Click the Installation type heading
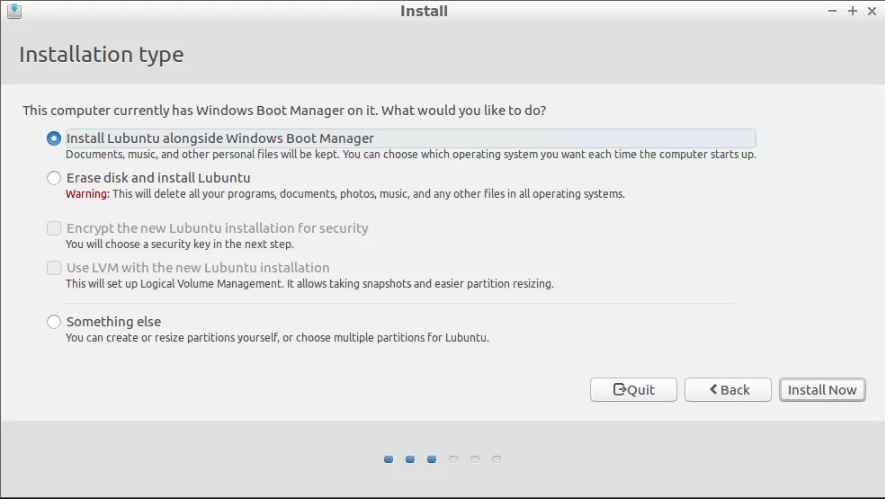This screenshot has width=885, height=499. (102, 55)
